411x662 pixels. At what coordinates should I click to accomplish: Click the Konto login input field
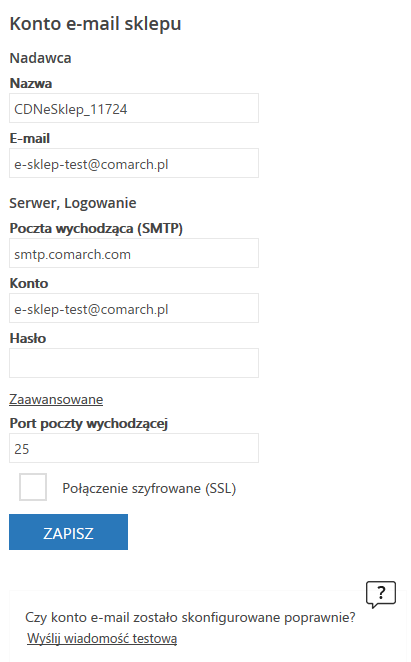134,308
